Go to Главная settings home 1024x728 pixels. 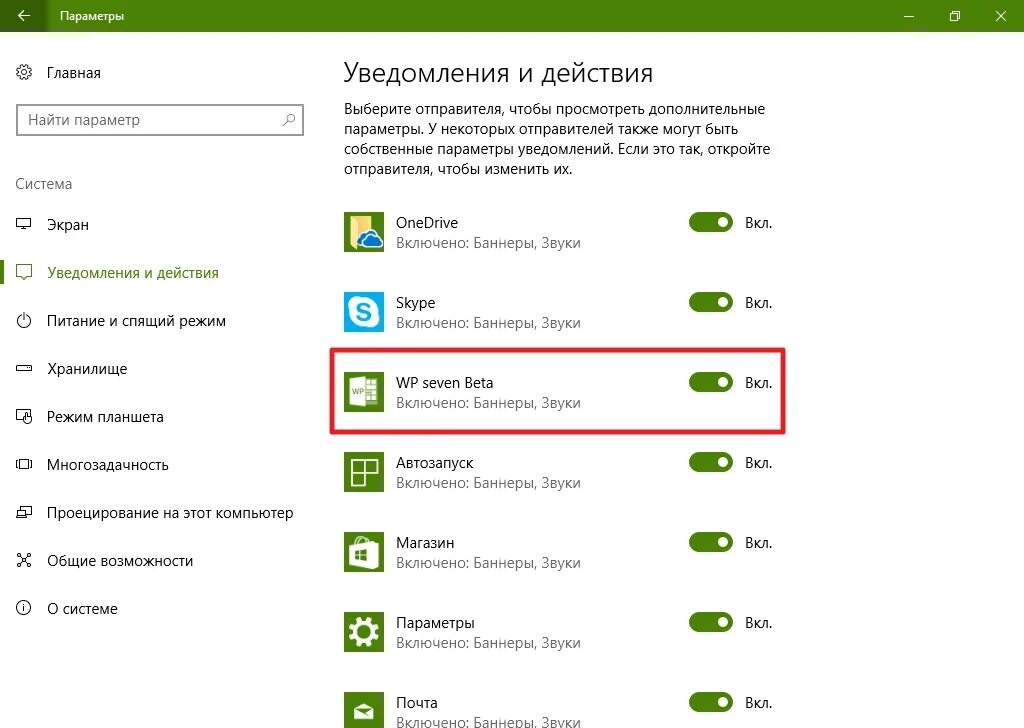click(74, 72)
